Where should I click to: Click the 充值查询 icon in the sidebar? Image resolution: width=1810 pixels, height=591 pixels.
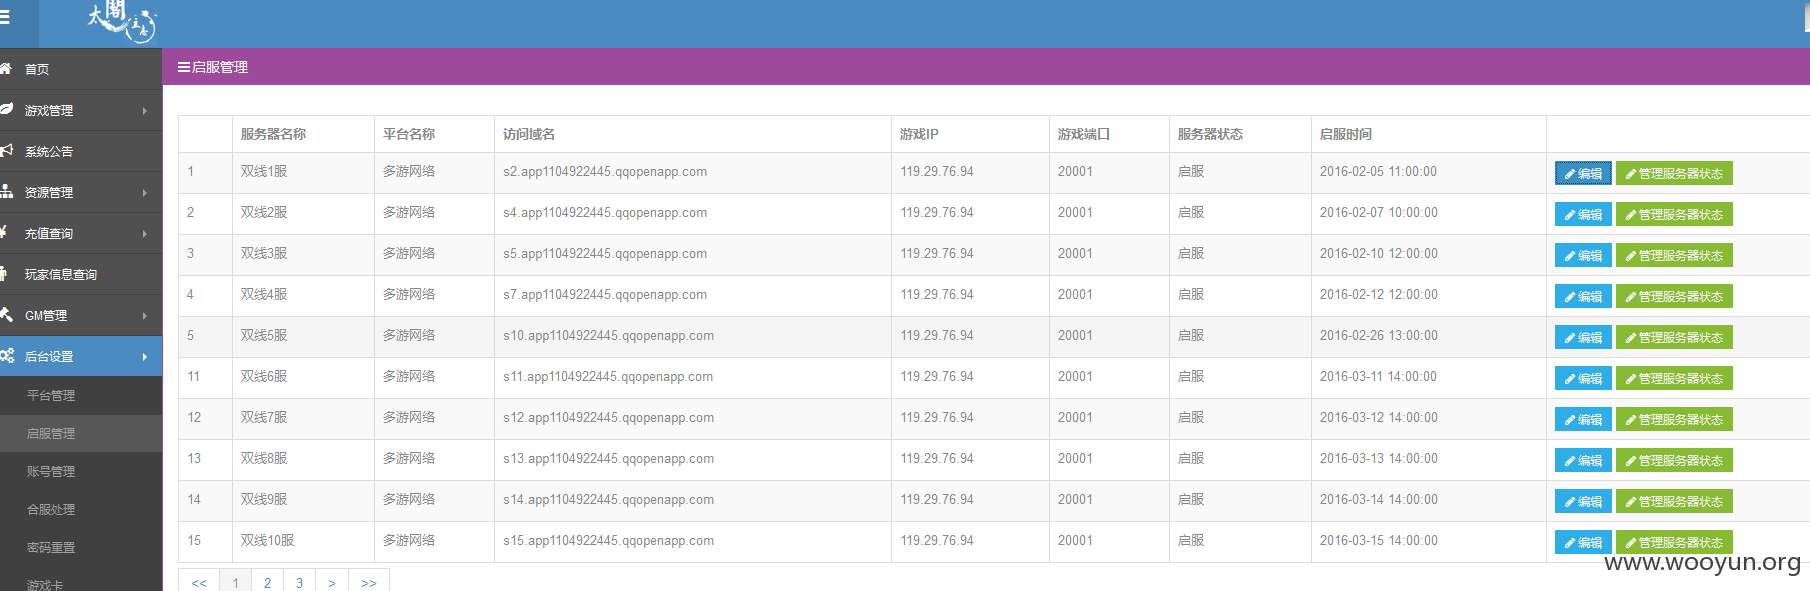pos(4,232)
